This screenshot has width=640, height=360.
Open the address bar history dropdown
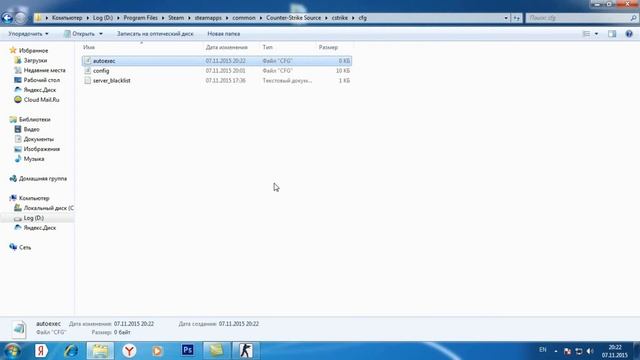[x=506, y=18]
